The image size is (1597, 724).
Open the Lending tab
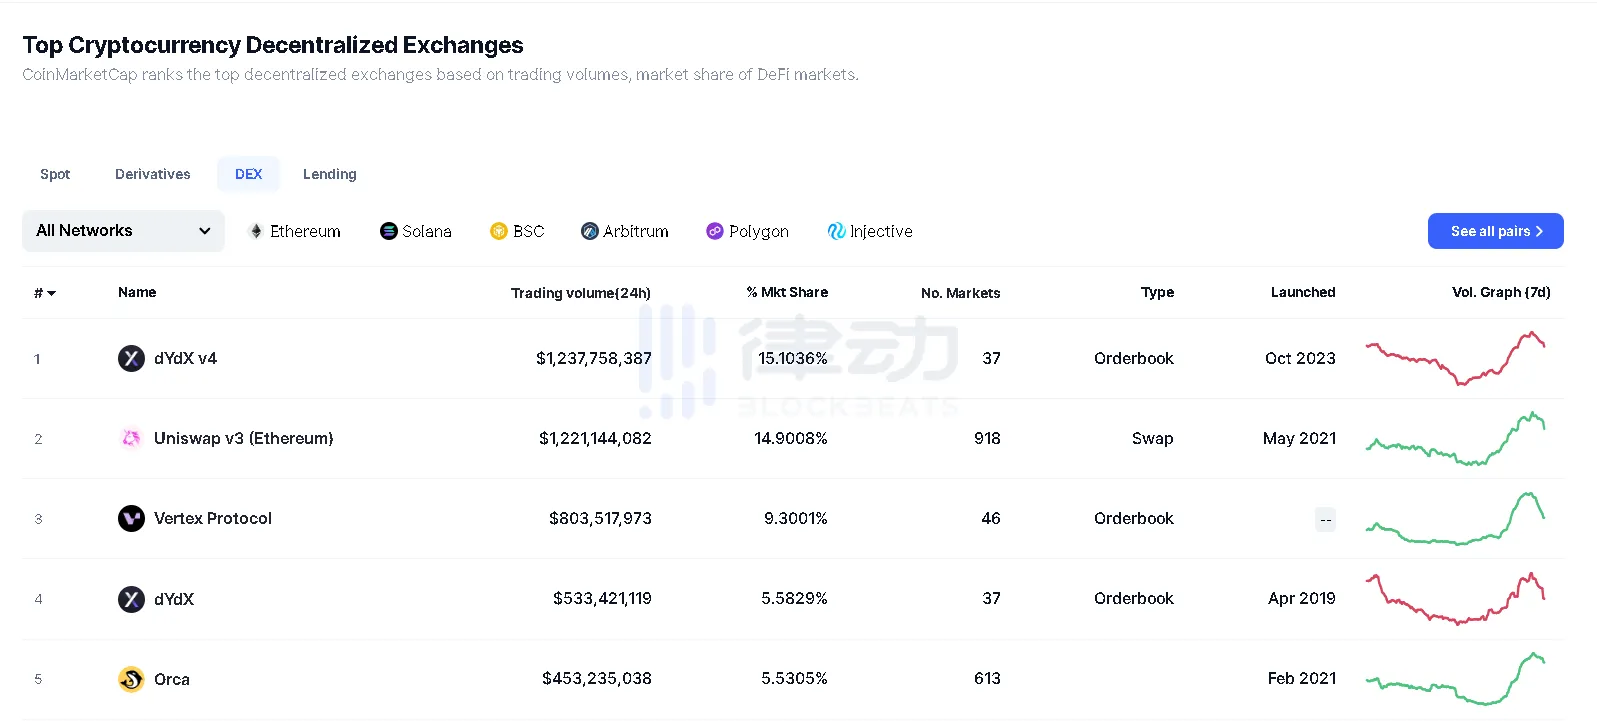click(x=330, y=174)
